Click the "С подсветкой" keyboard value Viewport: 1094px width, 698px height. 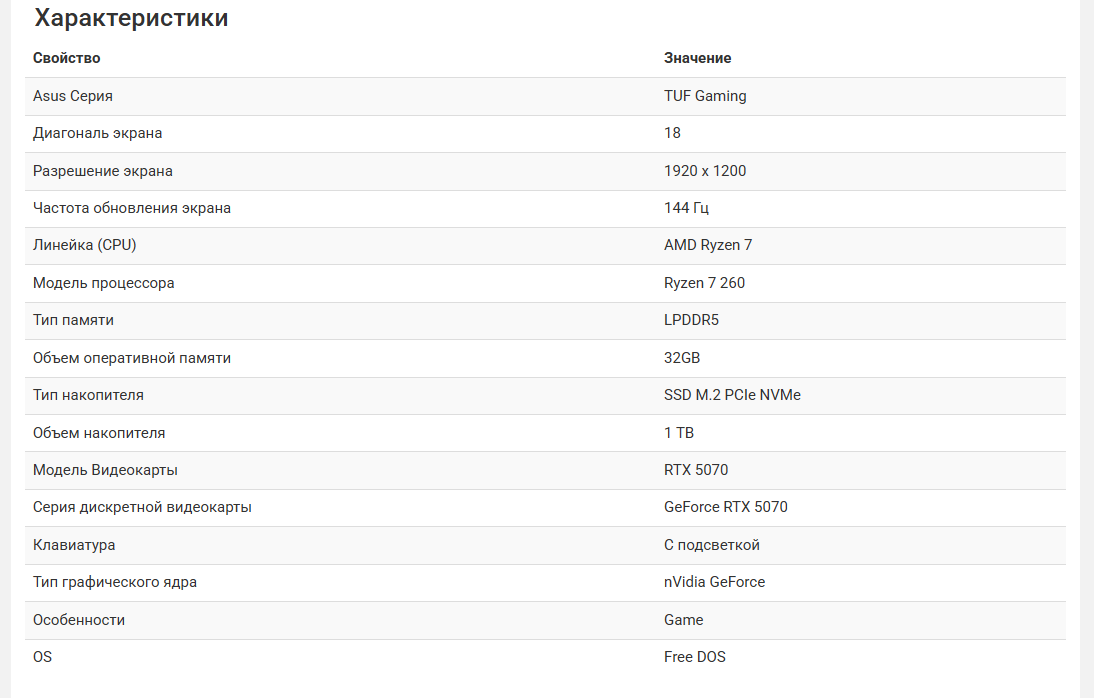tap(712, 545)
